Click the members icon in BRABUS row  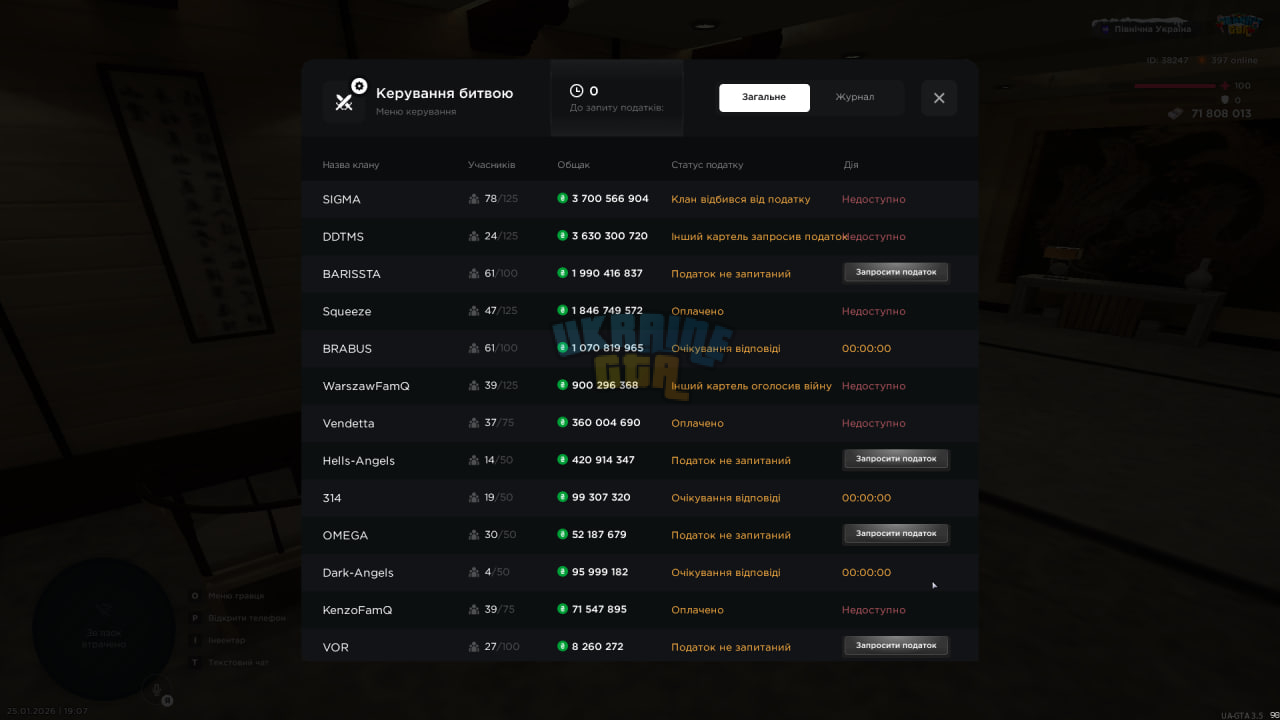(x=474, y=348)
